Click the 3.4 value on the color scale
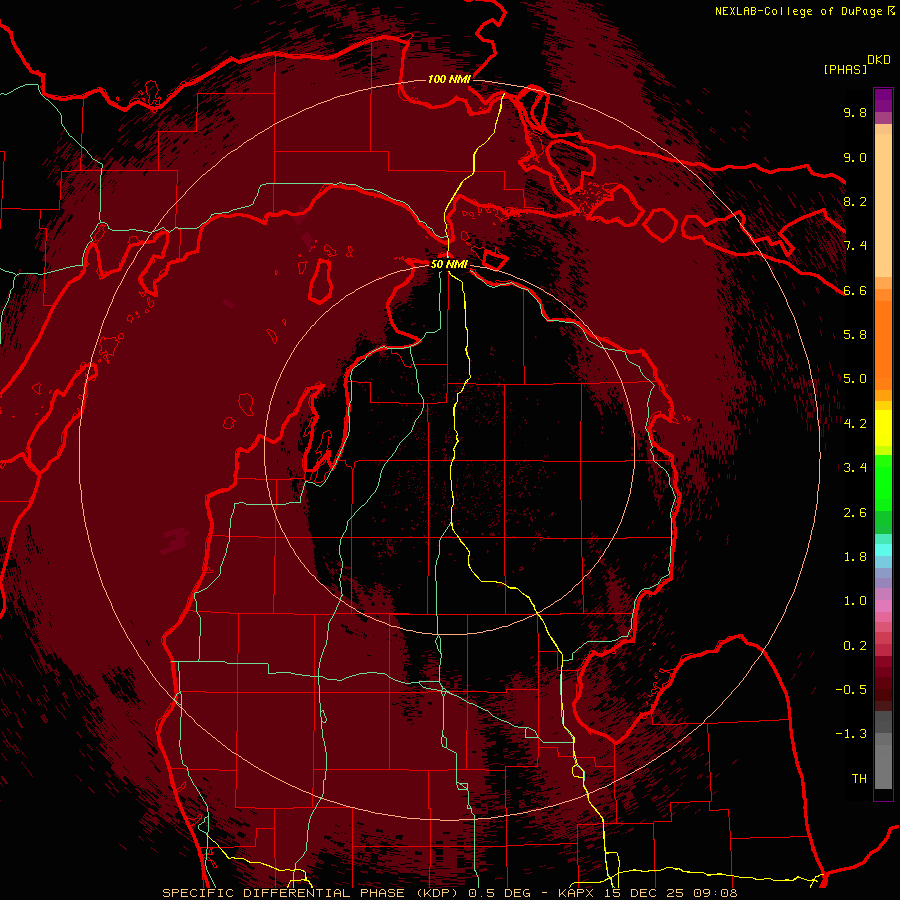900x900 pixels. click(x=855, y=468)
